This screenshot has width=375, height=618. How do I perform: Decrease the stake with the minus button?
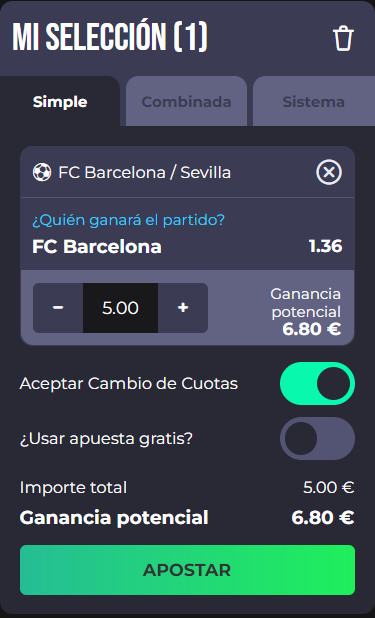(x=58, y=308)
